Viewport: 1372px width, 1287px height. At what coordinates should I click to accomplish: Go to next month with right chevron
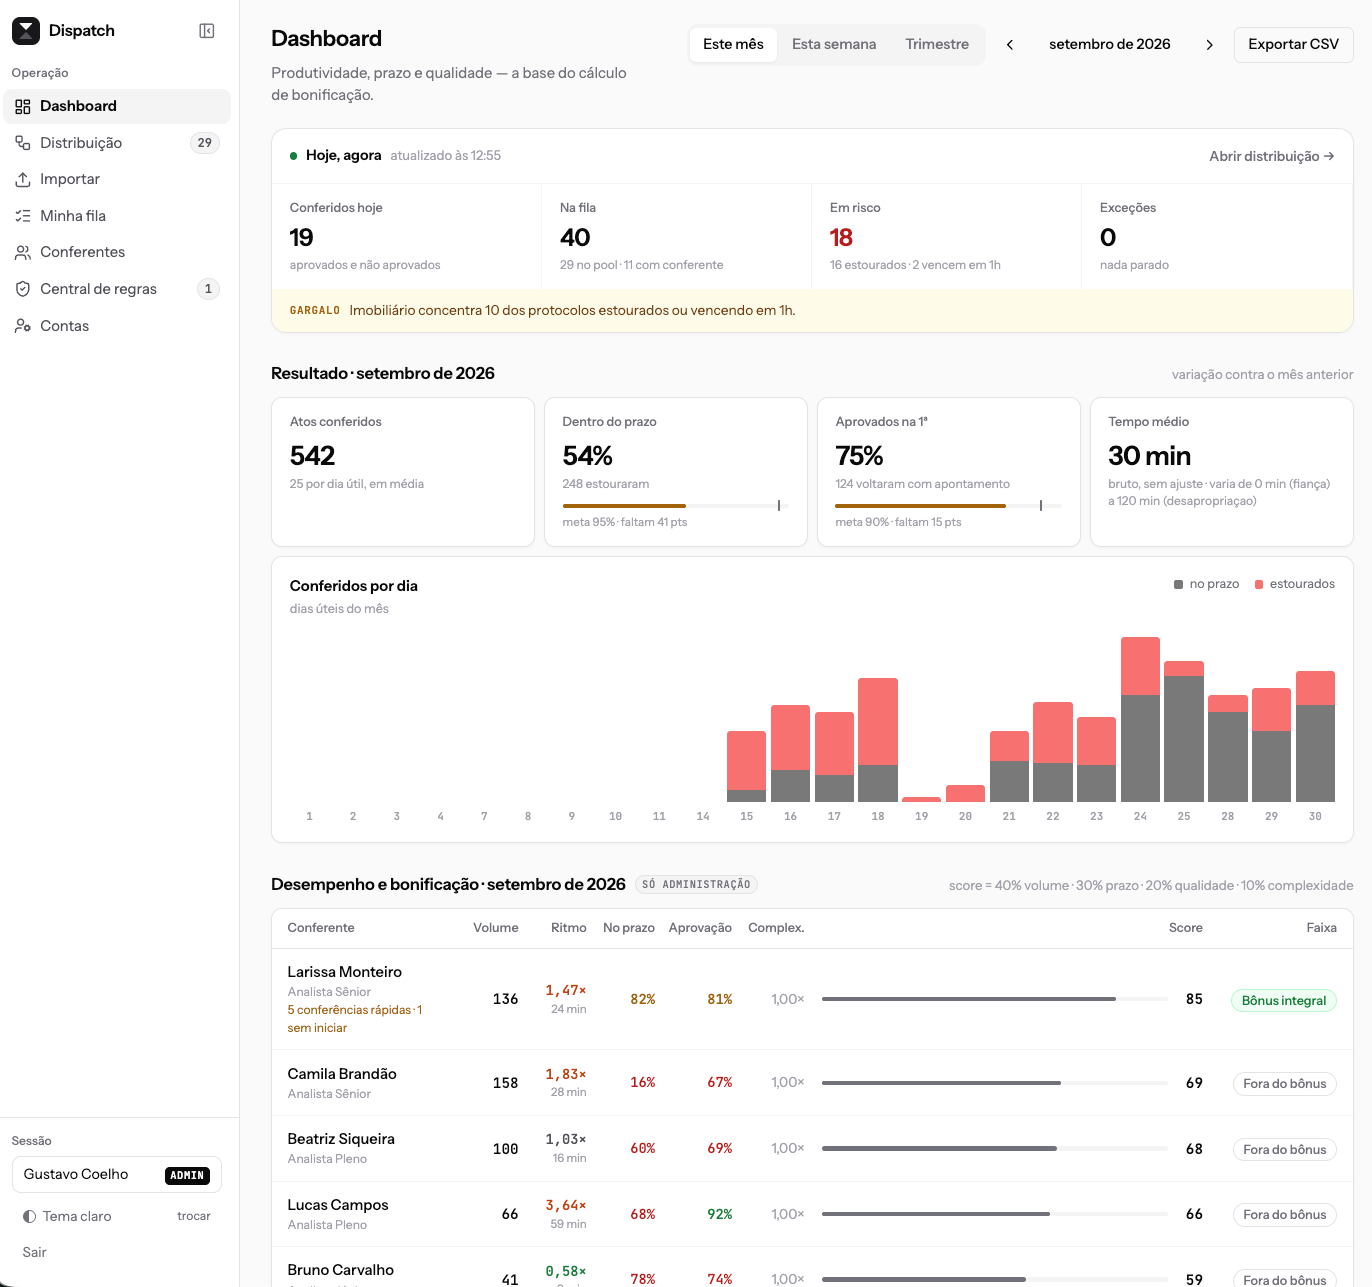point(1210,44)
